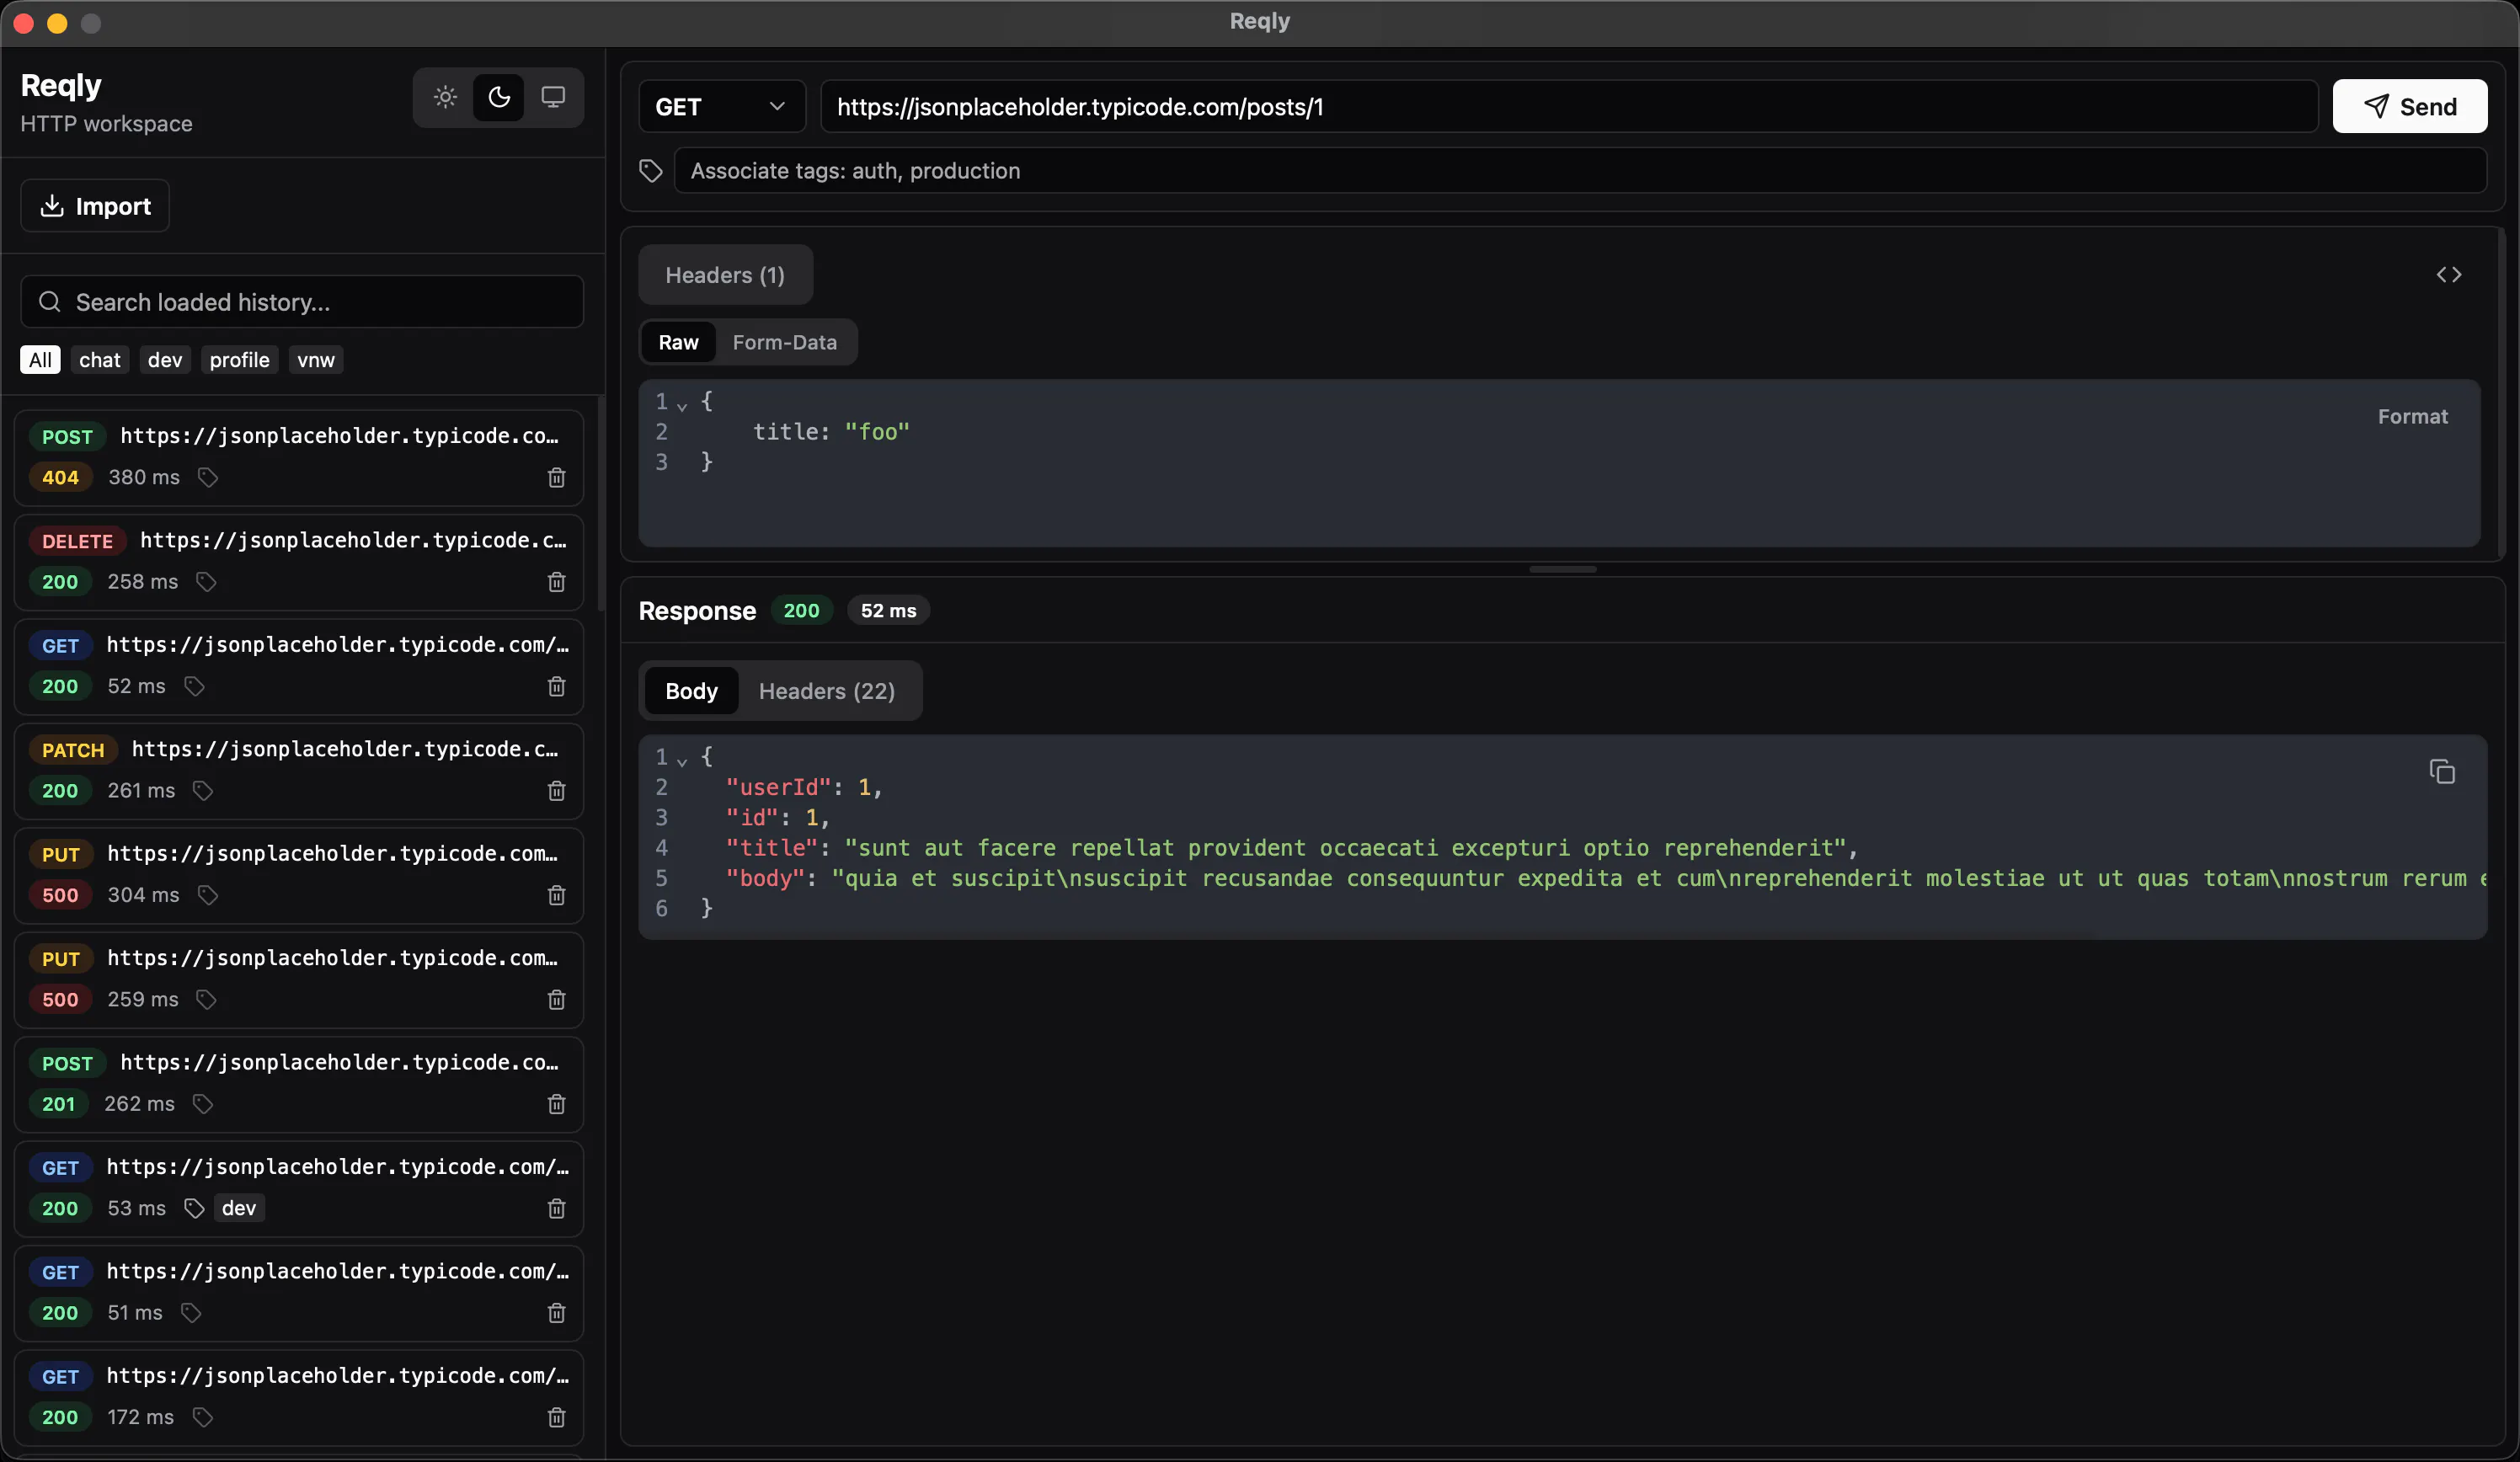Viewport: 2520px width, 1462px height.
Task: Collapse request body line 1 fold arrow
Action: 682,405
